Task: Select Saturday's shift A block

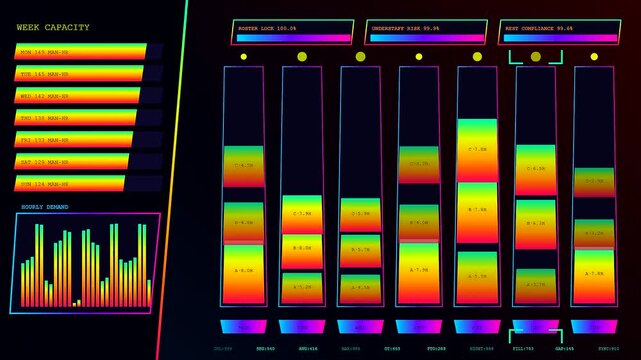Action: tap(536, 286)
